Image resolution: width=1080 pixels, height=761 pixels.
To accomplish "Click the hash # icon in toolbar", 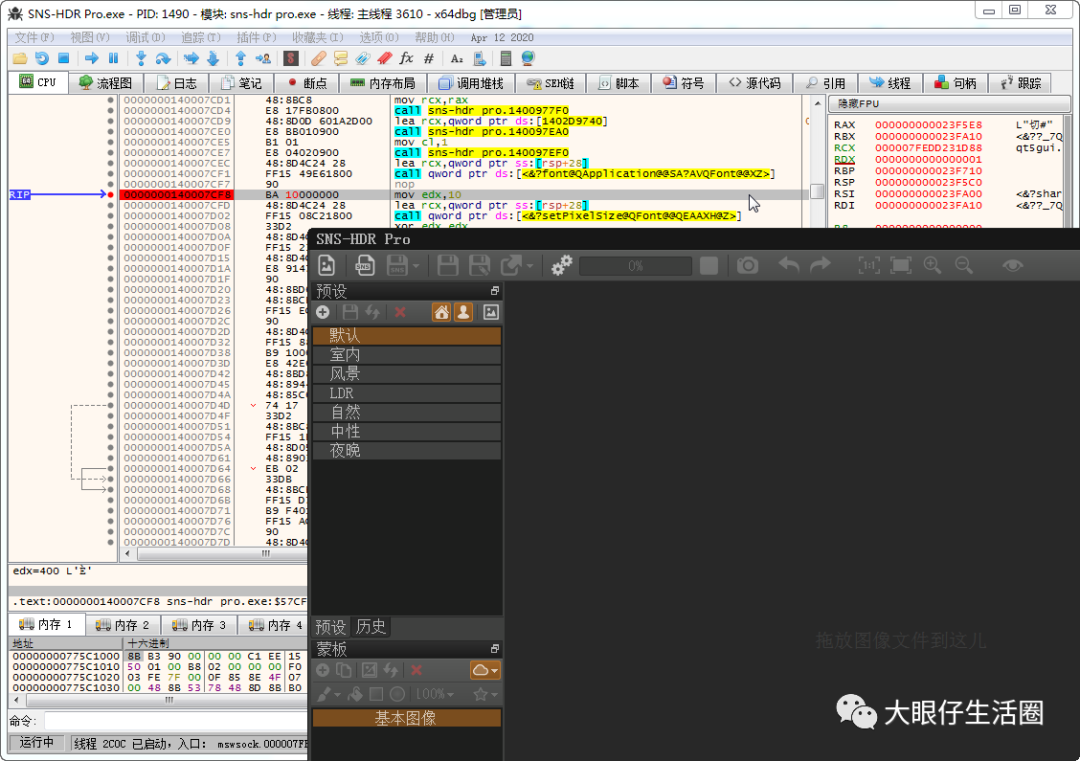I will tap(428, 59).
